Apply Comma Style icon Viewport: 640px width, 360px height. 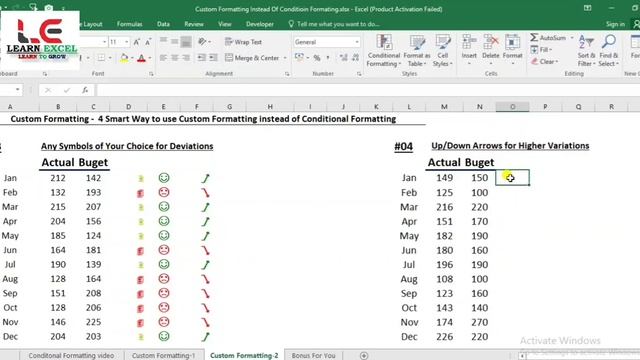(x=328, y=58)
